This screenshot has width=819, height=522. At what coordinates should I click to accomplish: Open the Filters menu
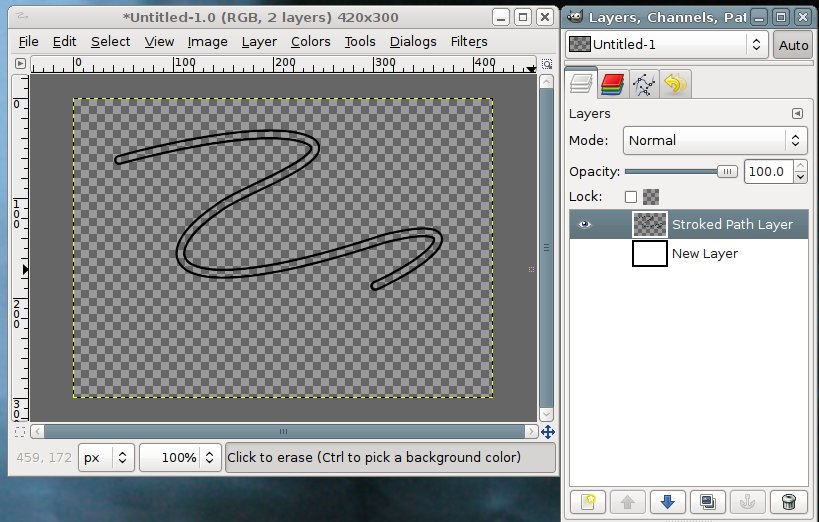tap(469, 42)
